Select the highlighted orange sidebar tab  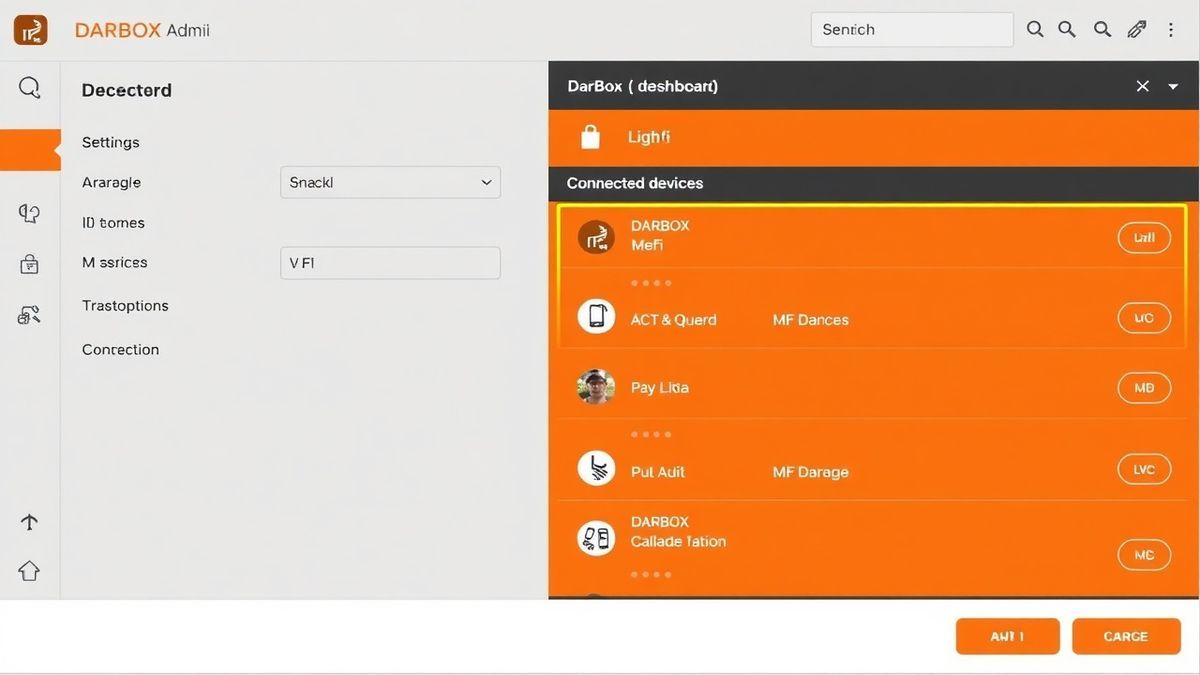30,150
